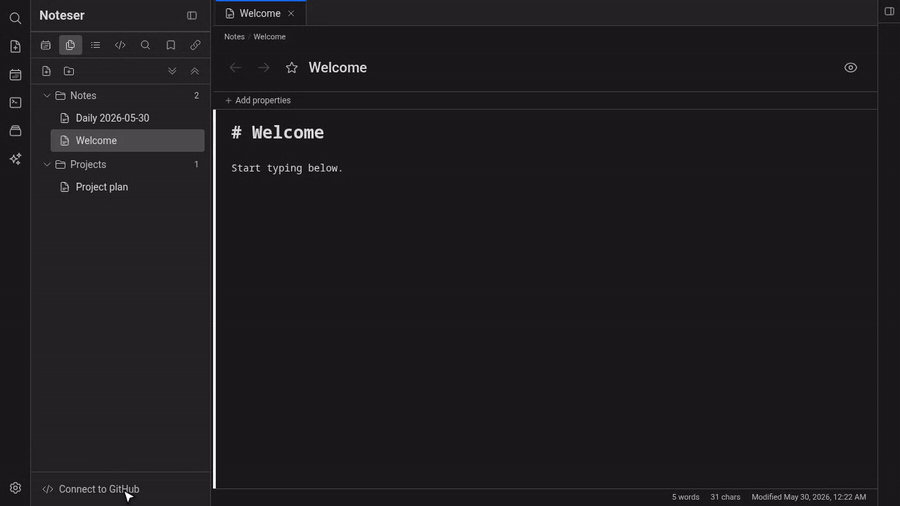Click Connect to GitHub
Viewport: 900px width, 506px height.
point(91,489)
